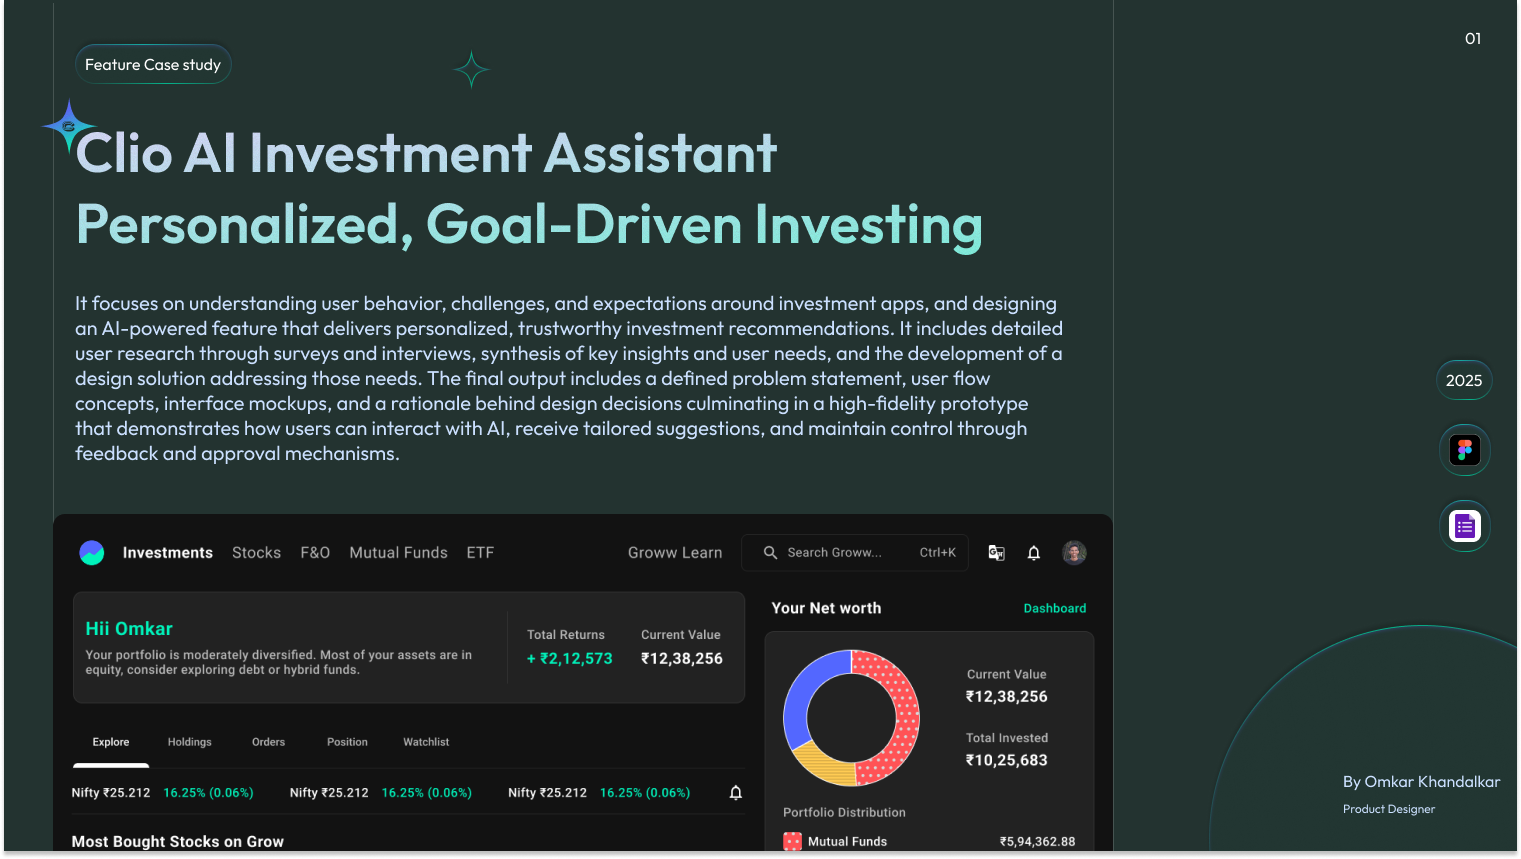Viewport: 1521px width, 859px height.
Task: Click the Groww logo icon
Action: pyautogui.click(x=92, y=553)
